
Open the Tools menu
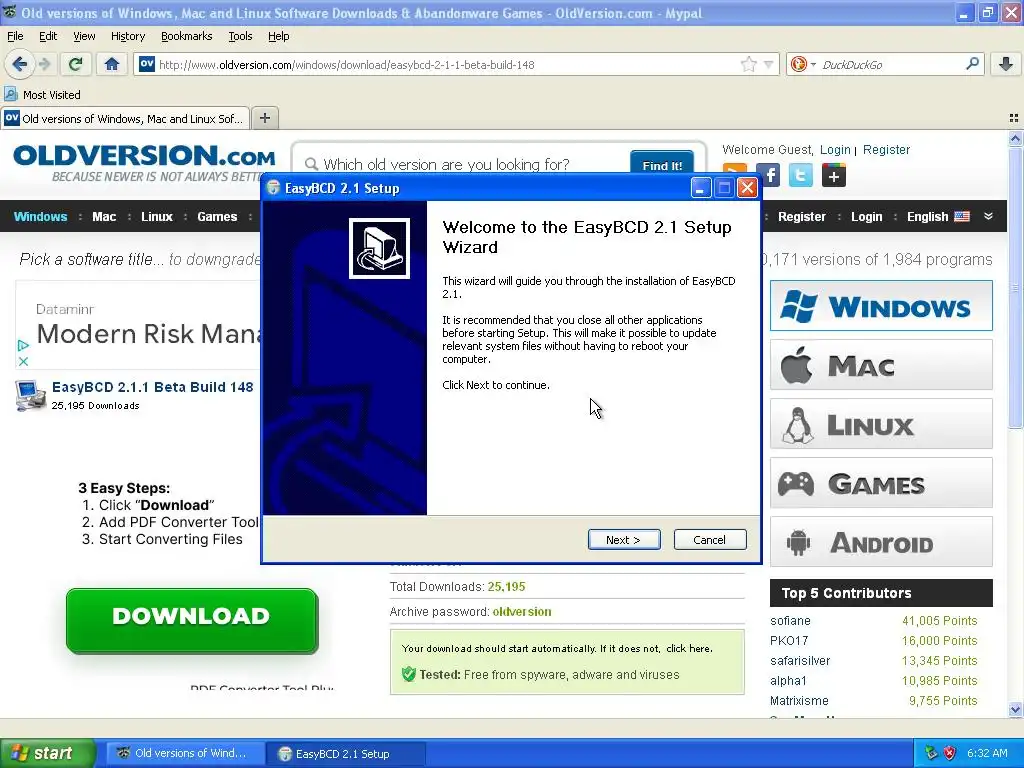[240, 37]
